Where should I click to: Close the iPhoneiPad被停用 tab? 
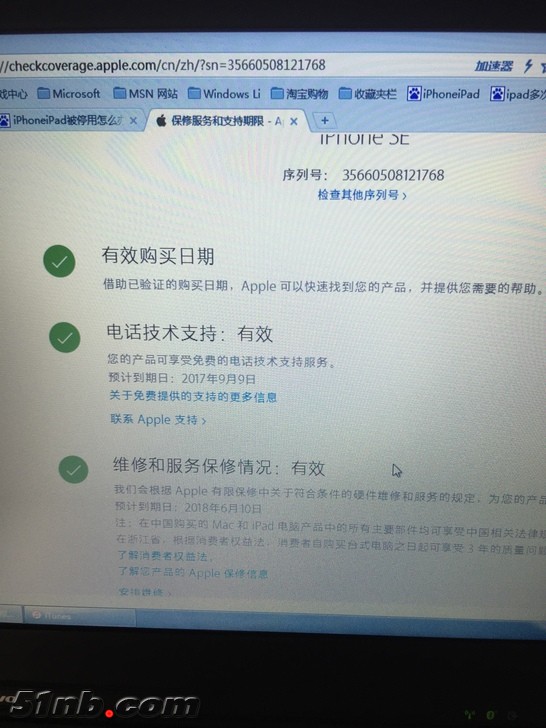click(x=133, y=121)
